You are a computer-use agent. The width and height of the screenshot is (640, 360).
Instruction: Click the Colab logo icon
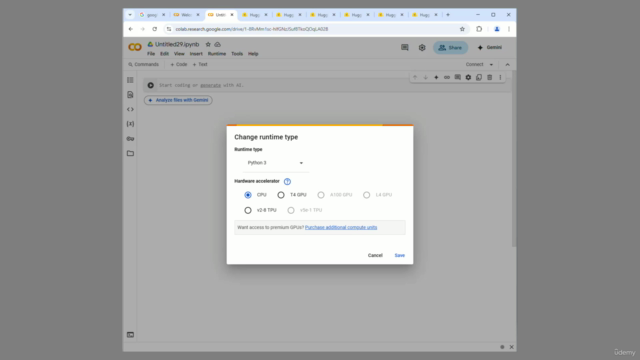coord(135,47)
